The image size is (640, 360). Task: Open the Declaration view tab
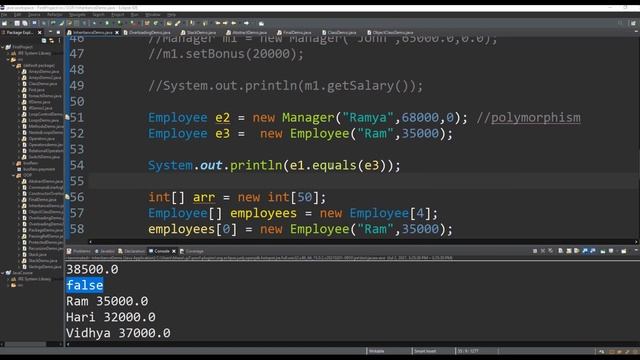[x=132, y=251]
